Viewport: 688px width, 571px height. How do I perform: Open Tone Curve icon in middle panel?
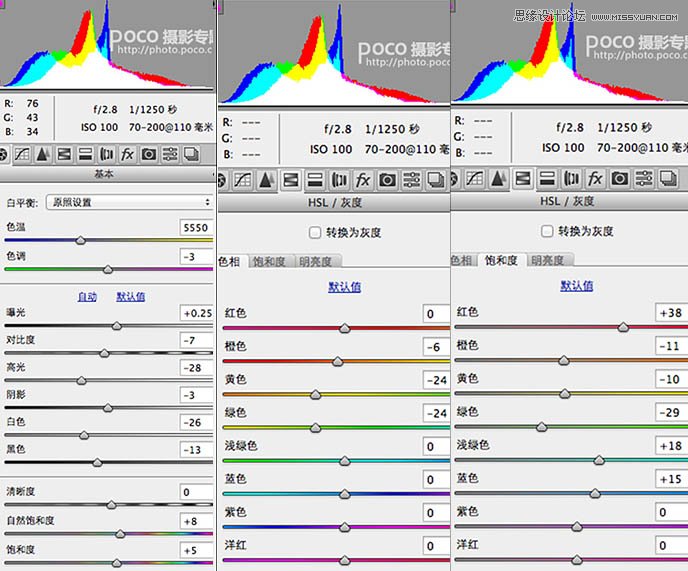click(x=242, y=180)
